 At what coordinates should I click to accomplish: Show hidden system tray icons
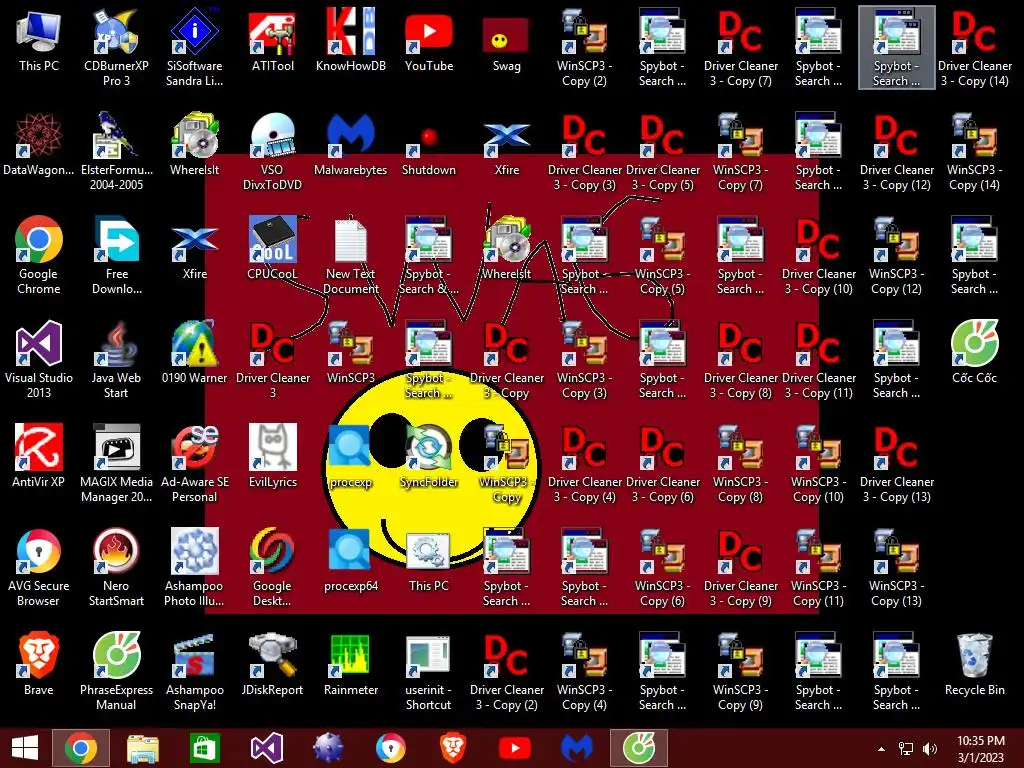pyautogui.click(x=882, y=749)
